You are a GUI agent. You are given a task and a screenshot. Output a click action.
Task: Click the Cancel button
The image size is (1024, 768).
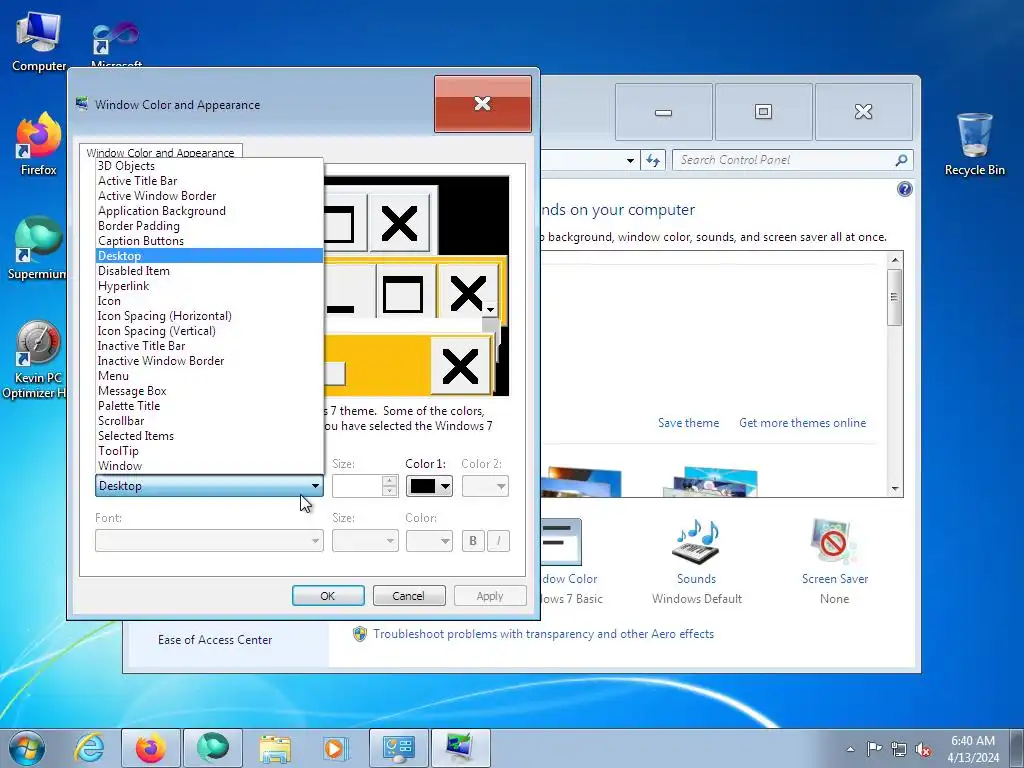tap(409, 596)
